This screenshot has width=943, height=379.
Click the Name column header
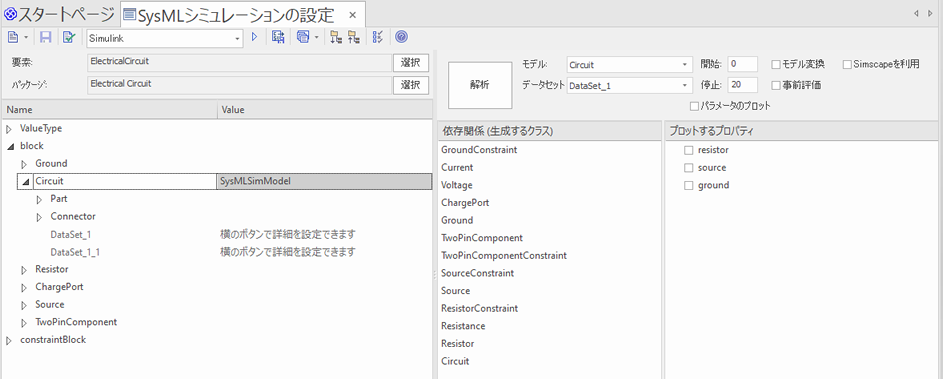(x=109, y=110)
